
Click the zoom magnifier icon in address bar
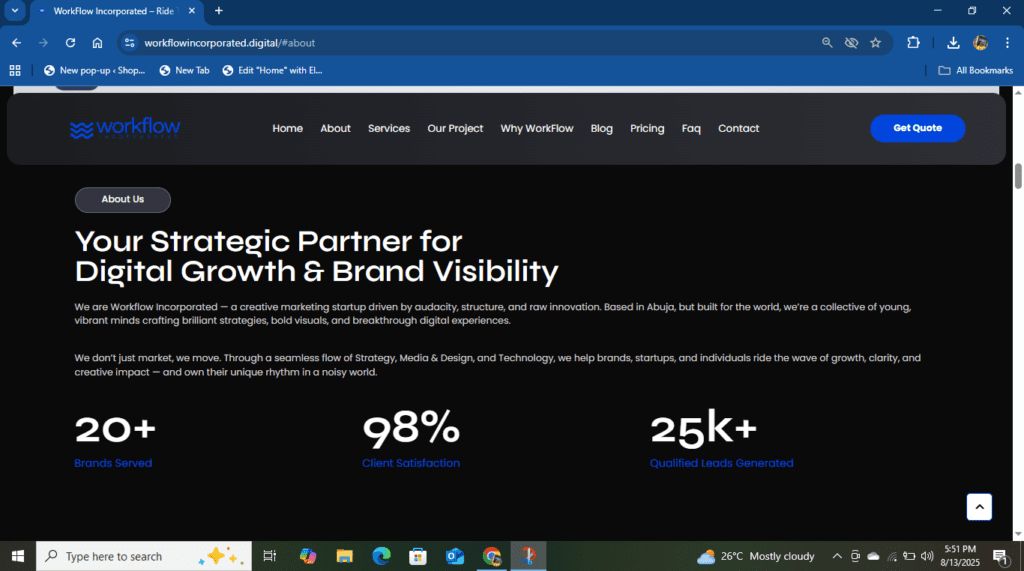pyautogui.click(x=827, y=43)
